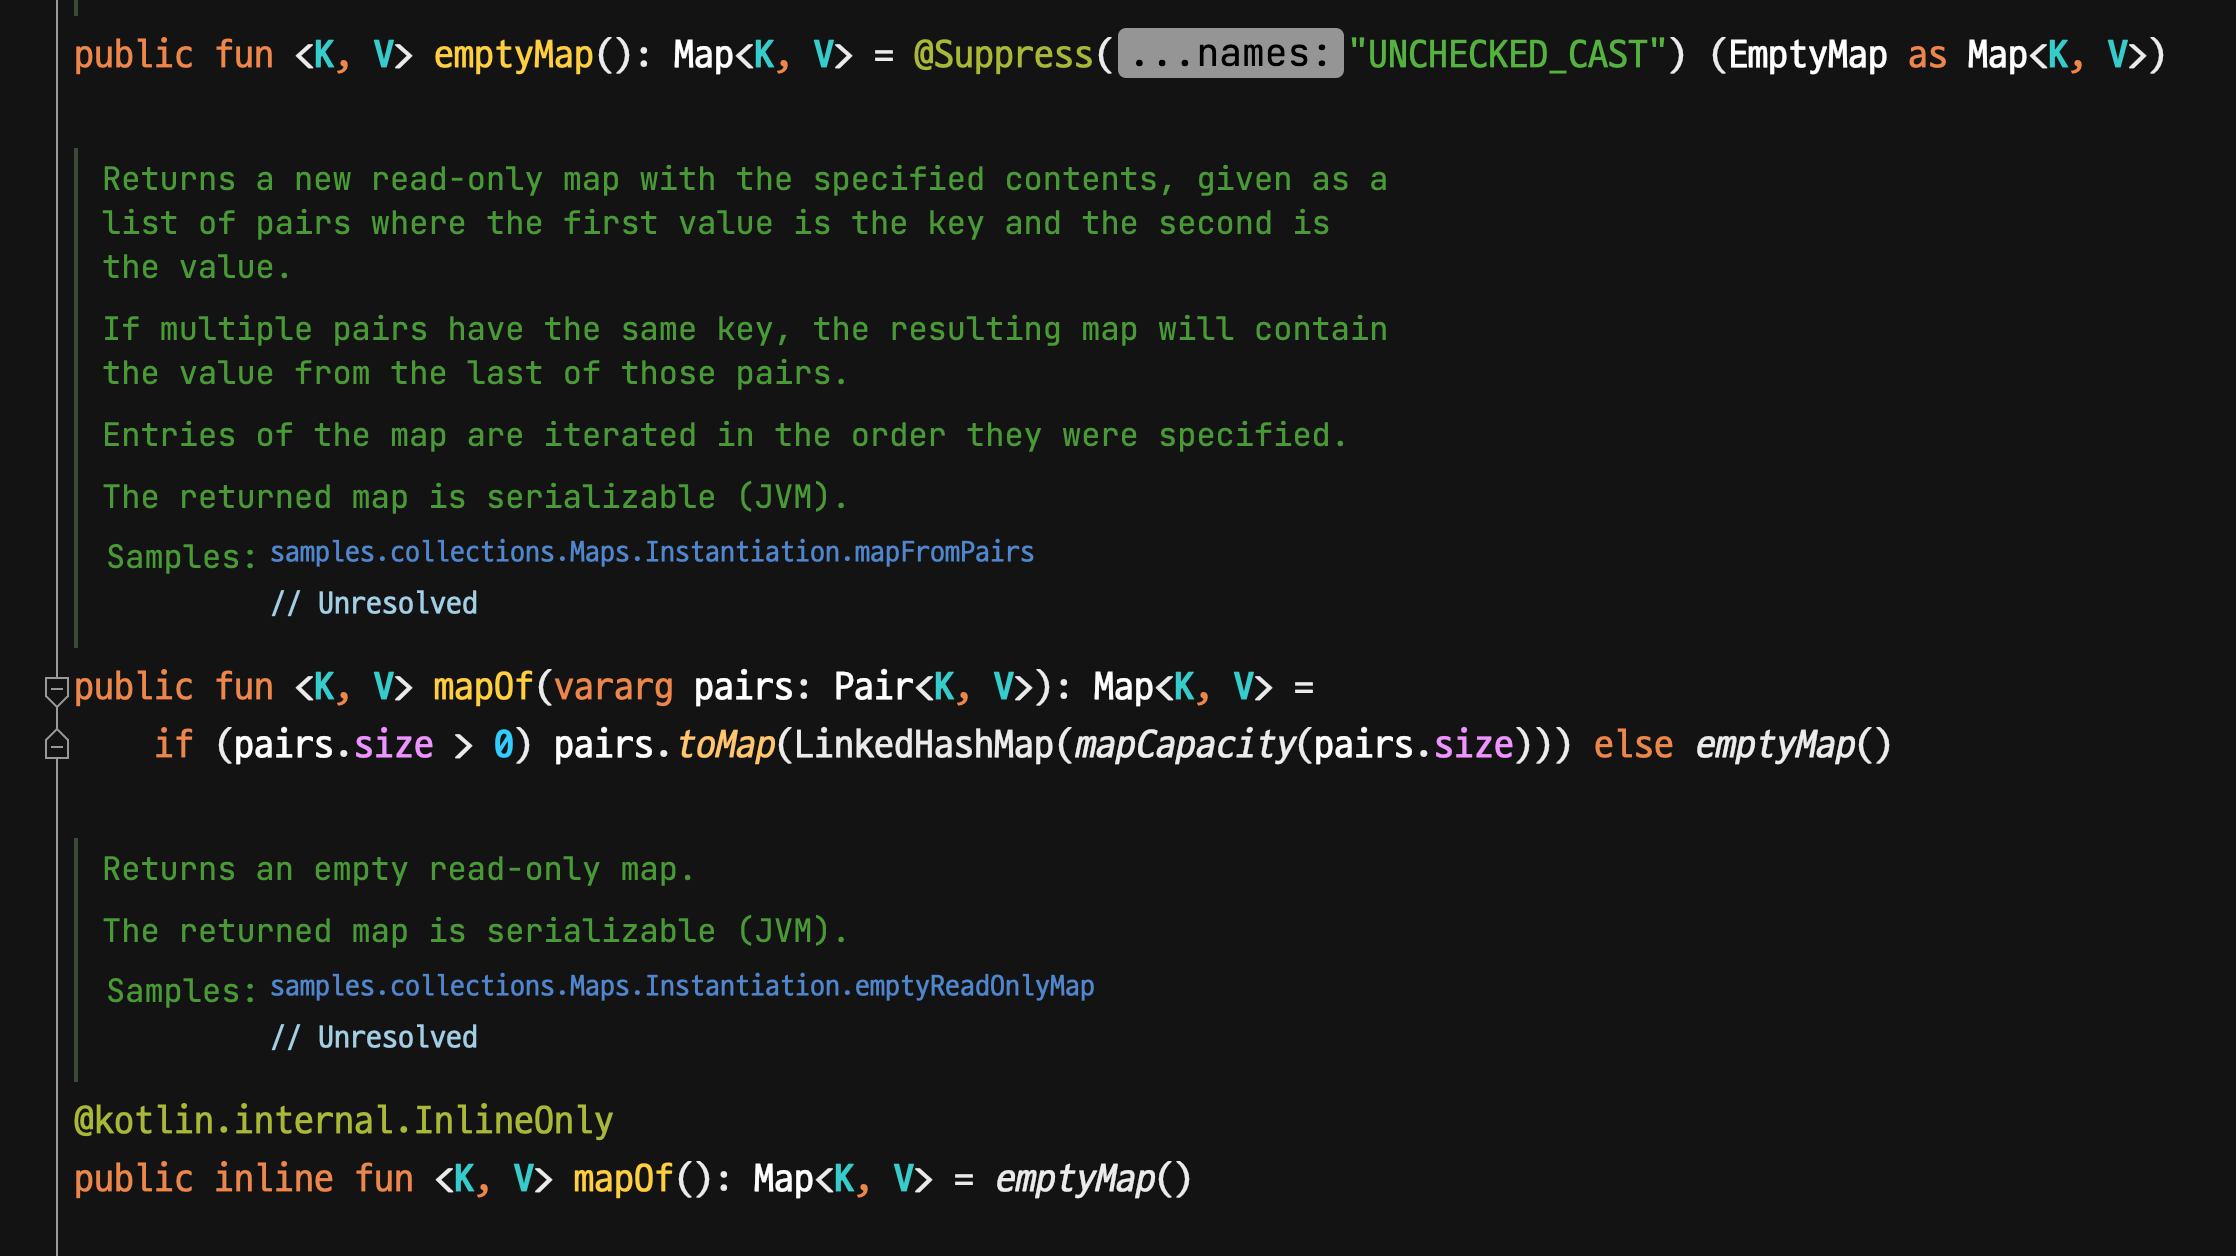Image resolution: width=2236 pixels, height=1256 pixels.
Task: Open the mapFromPairs sample link
Action: (652, 552)
